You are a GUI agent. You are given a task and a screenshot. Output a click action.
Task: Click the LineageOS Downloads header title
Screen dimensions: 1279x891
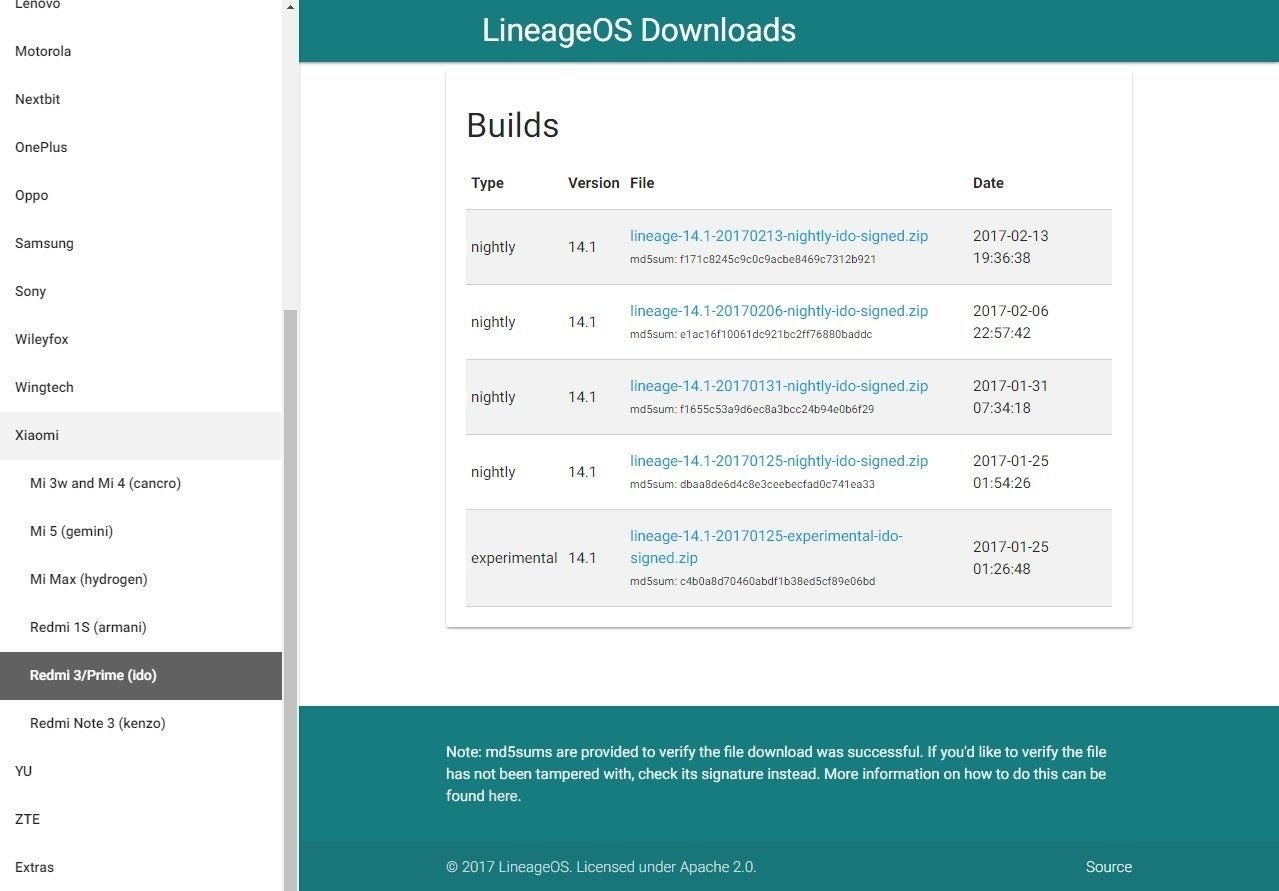coord(638,30)
